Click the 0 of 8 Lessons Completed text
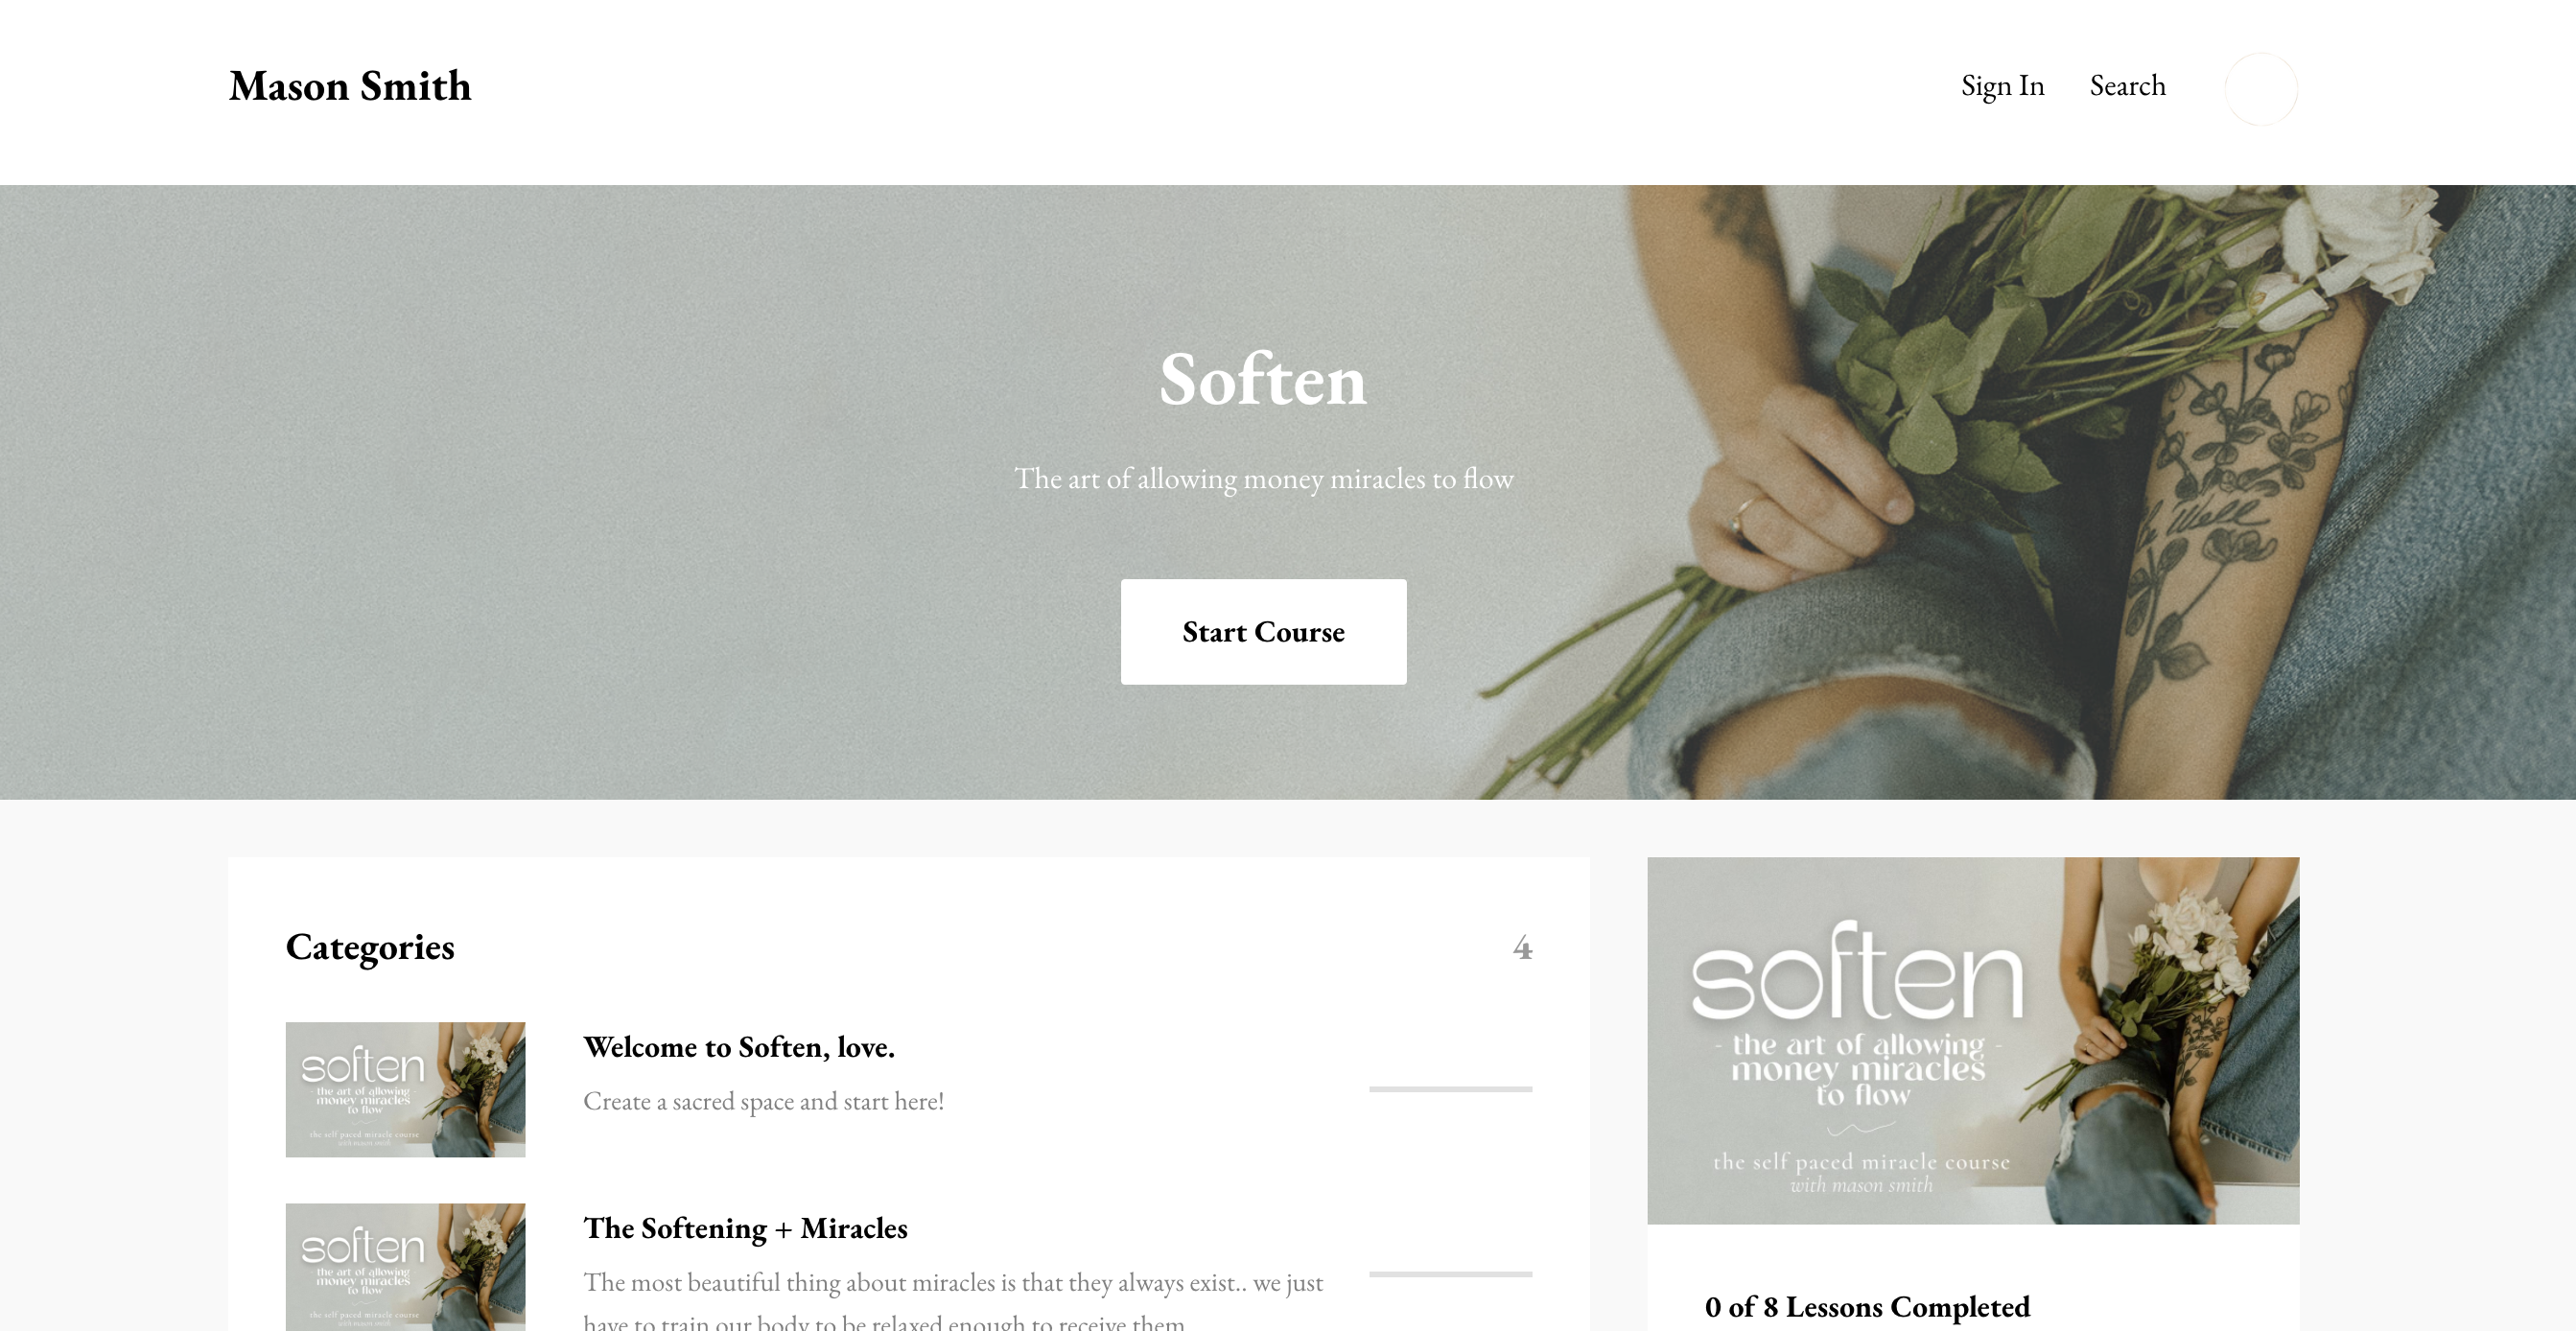 (1867, 1307)
